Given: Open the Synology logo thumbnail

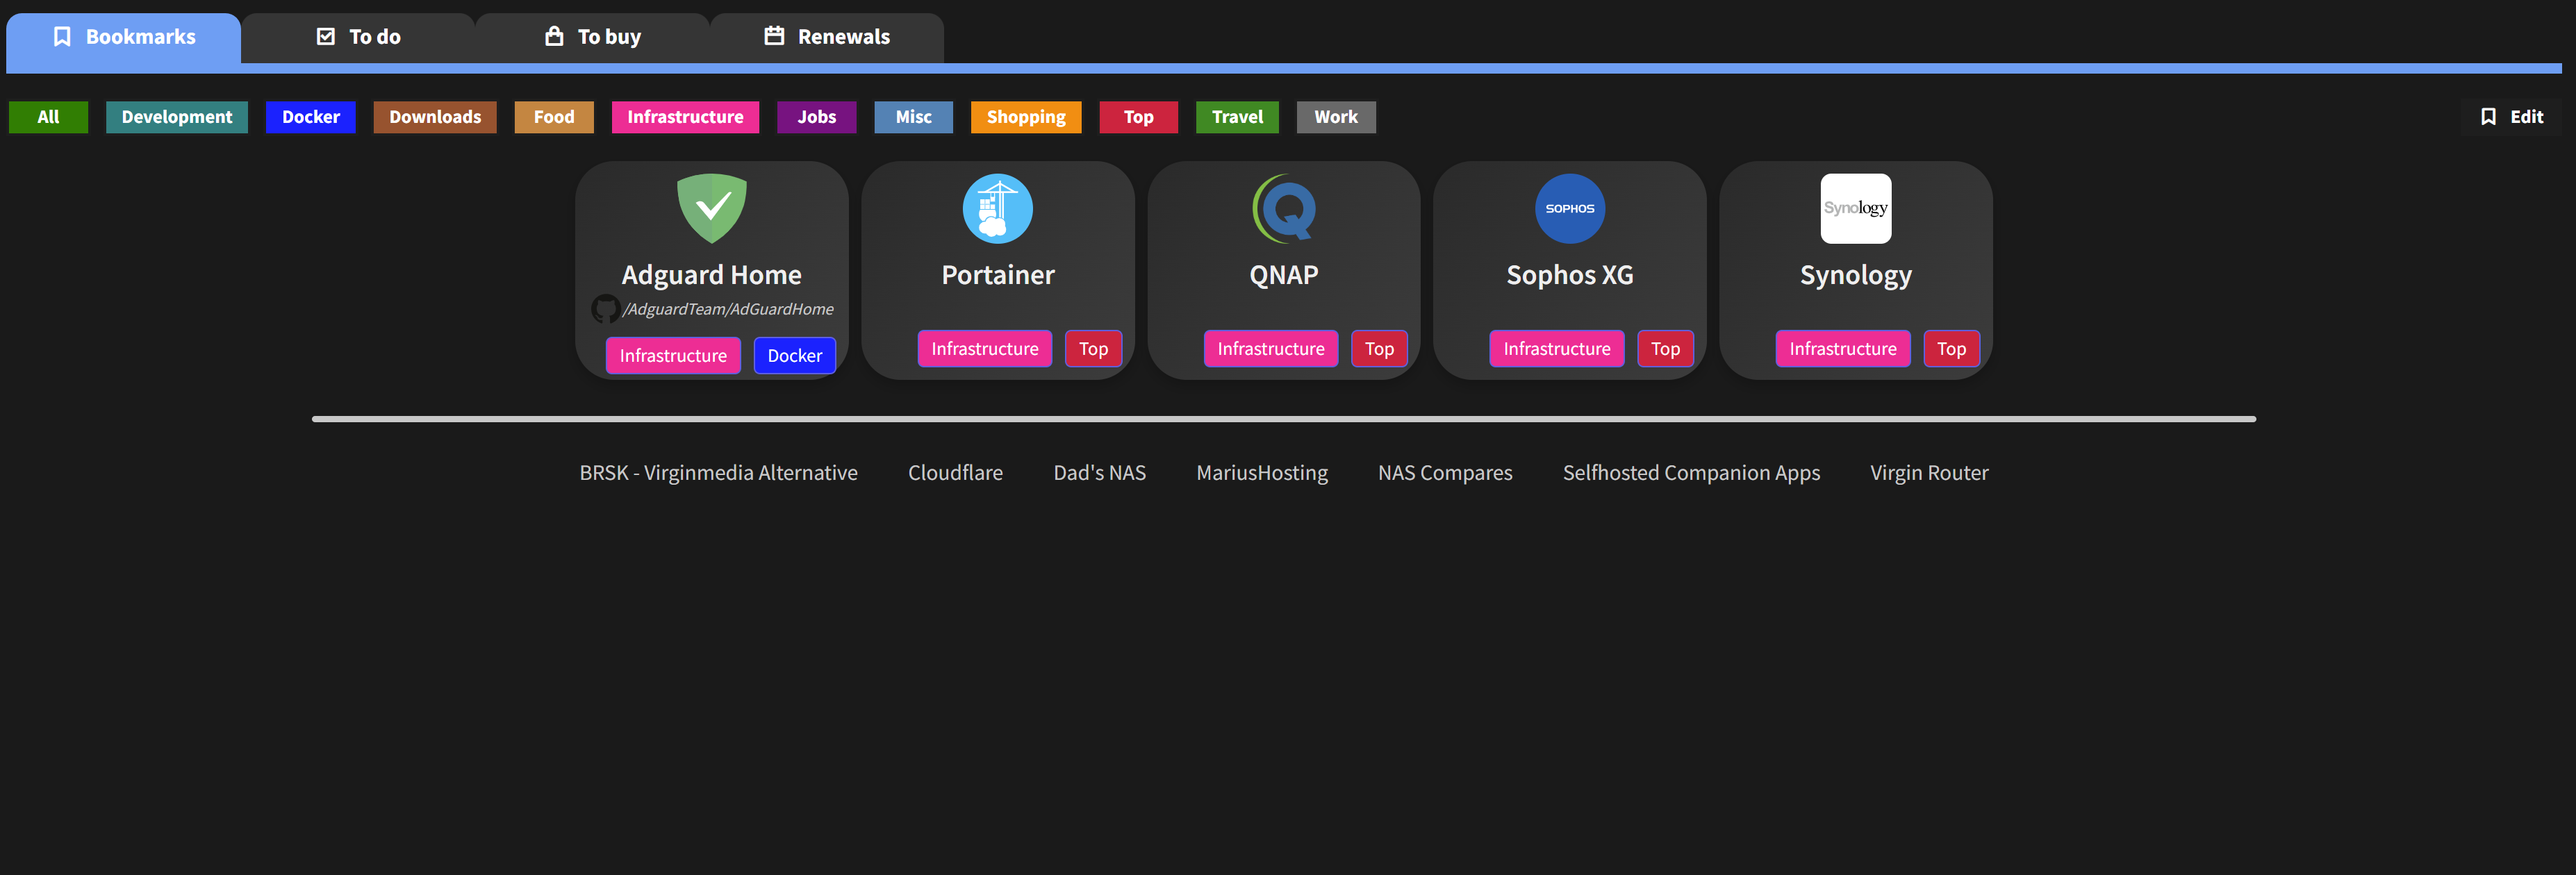Looking at the screenshot, I should (x=1856, y=208).
